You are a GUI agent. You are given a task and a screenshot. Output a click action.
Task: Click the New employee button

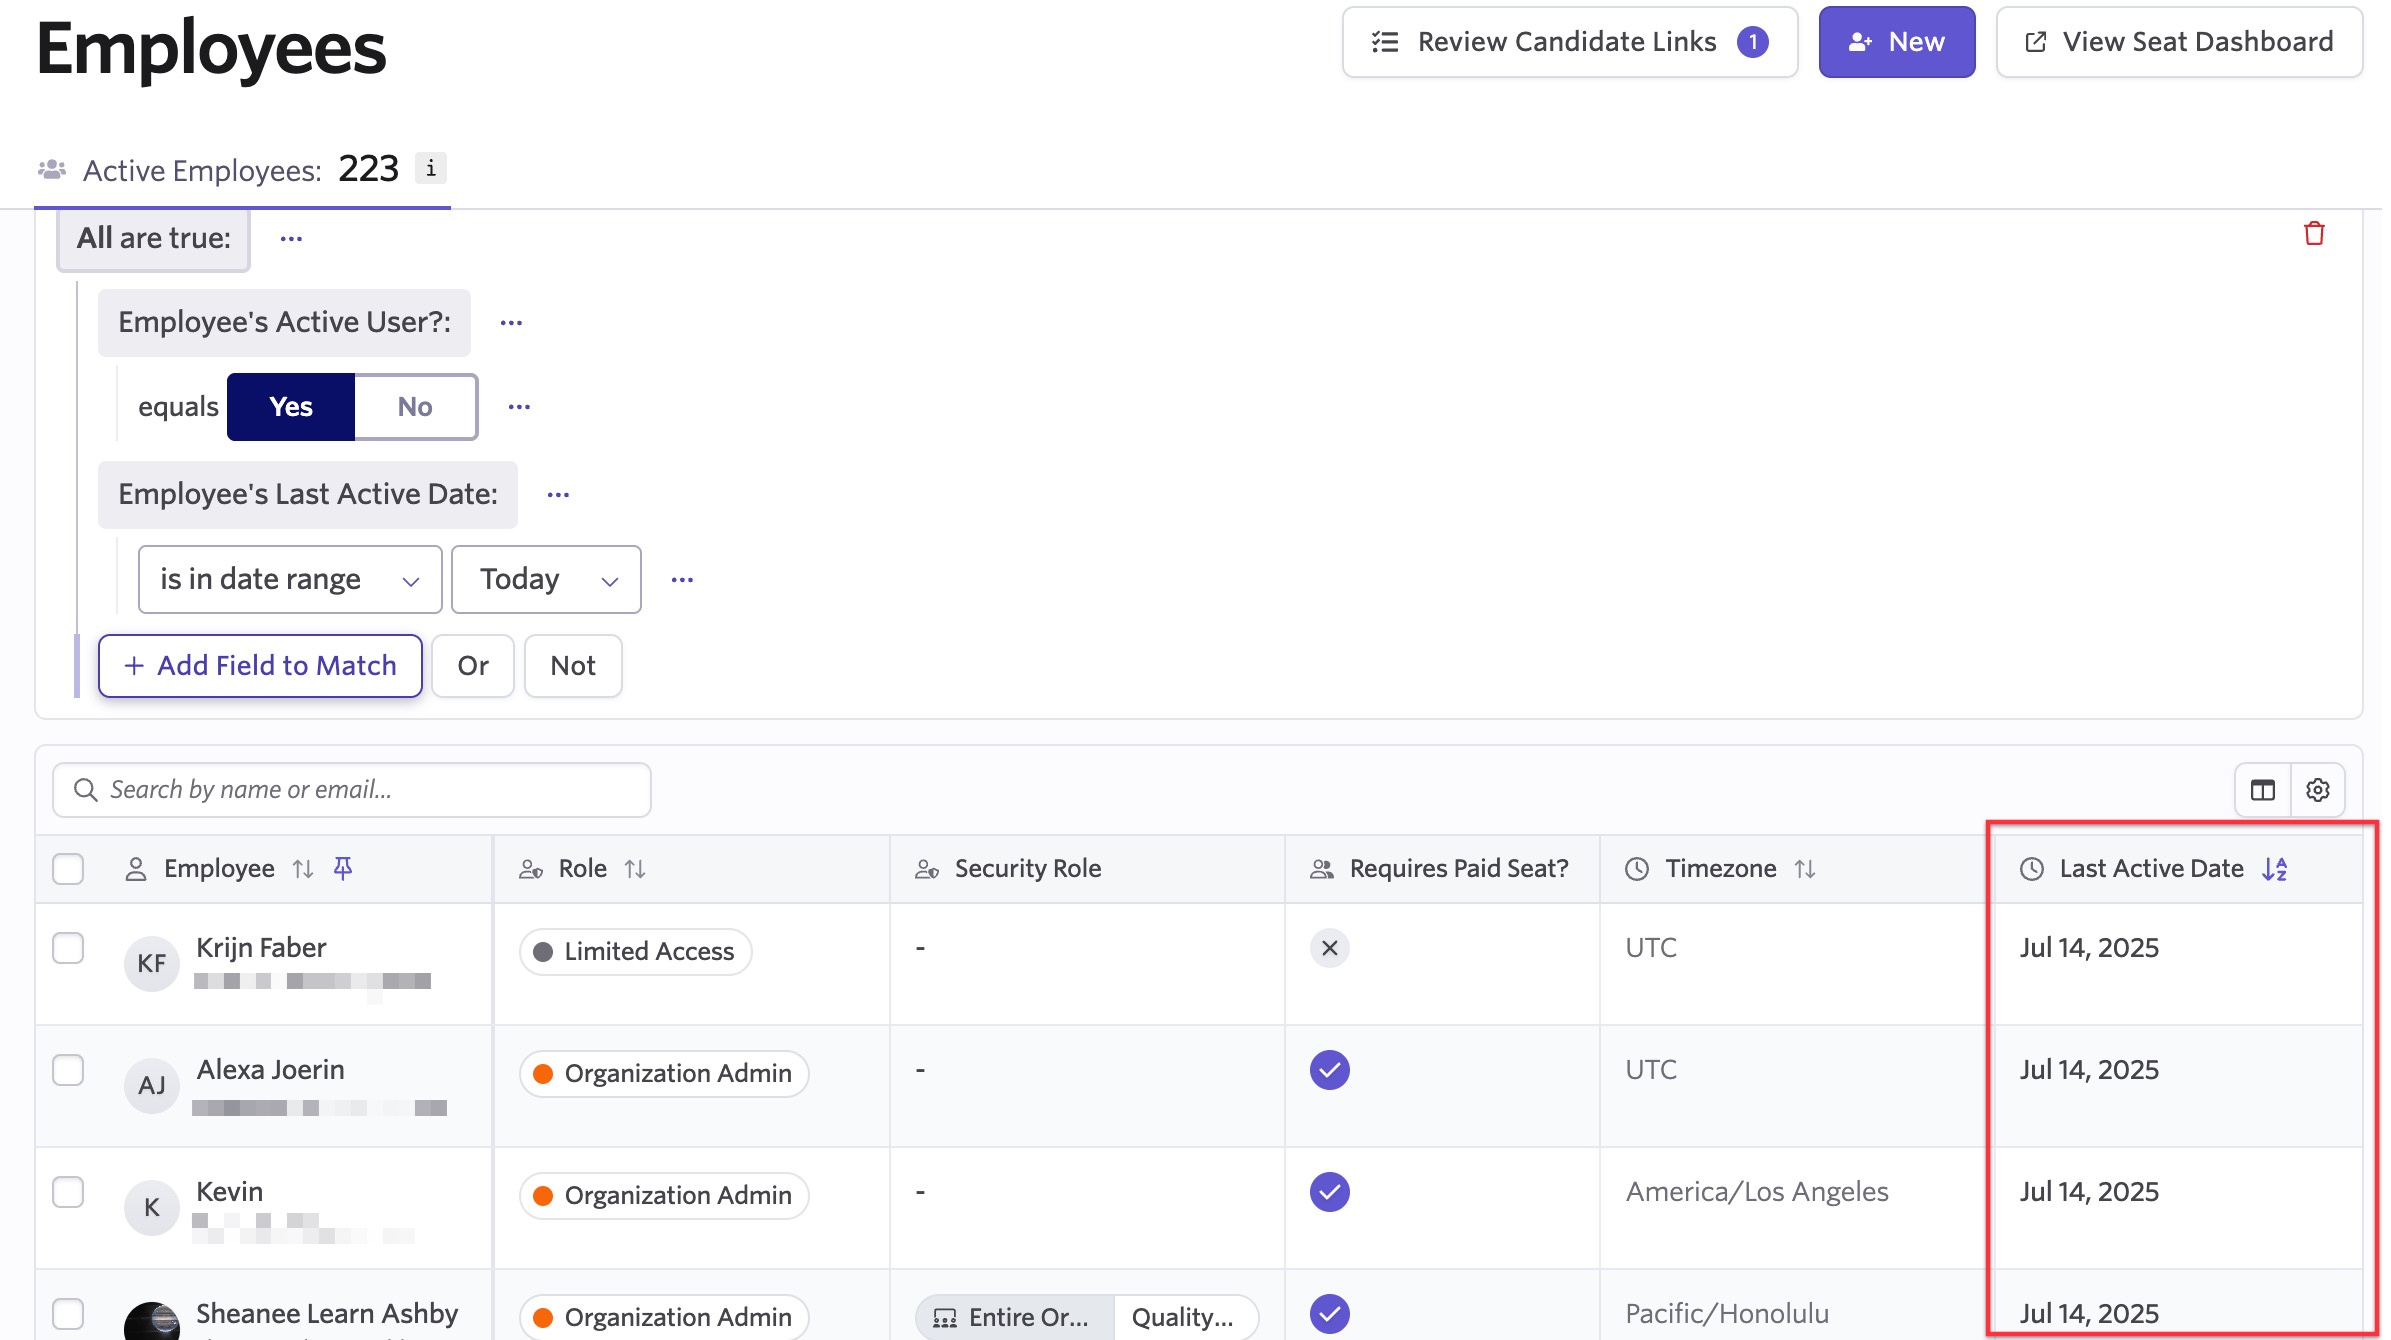coord(1896,42)
